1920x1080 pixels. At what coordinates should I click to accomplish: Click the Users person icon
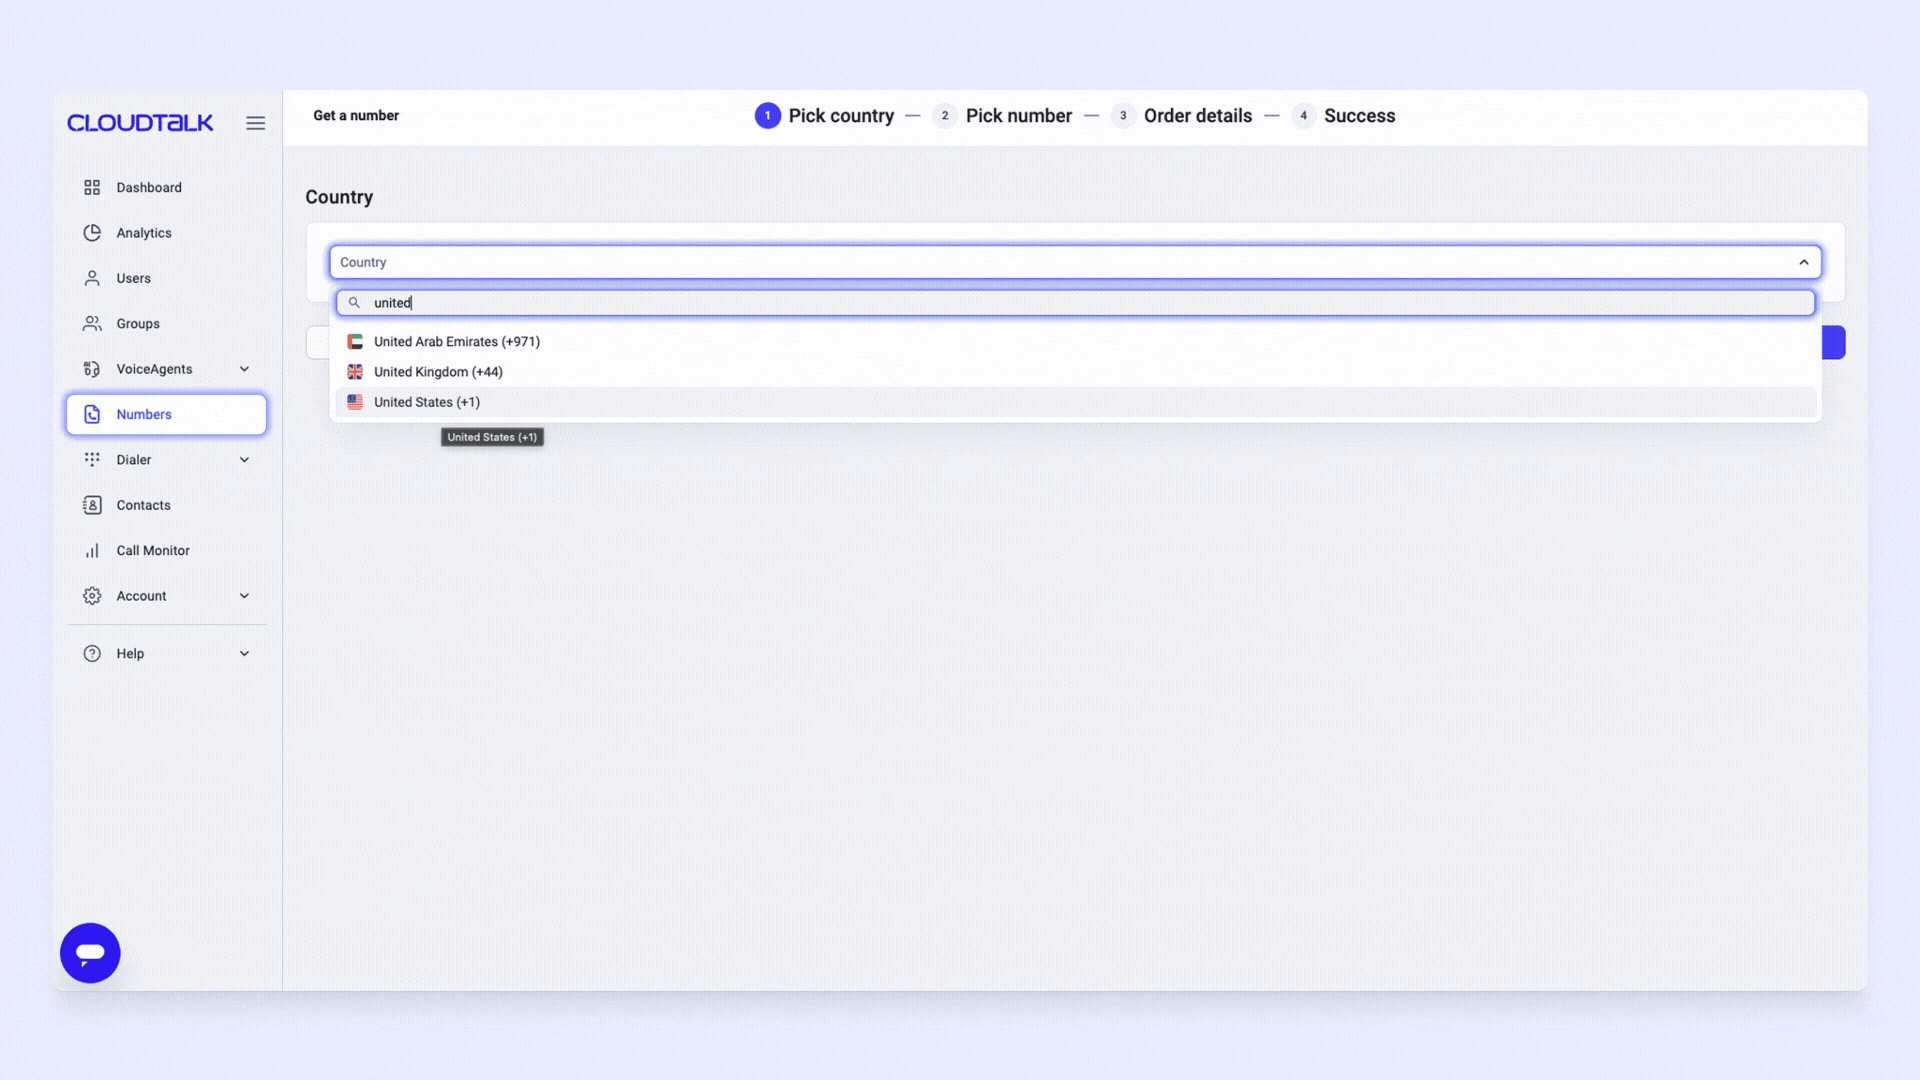pos(92,278)
